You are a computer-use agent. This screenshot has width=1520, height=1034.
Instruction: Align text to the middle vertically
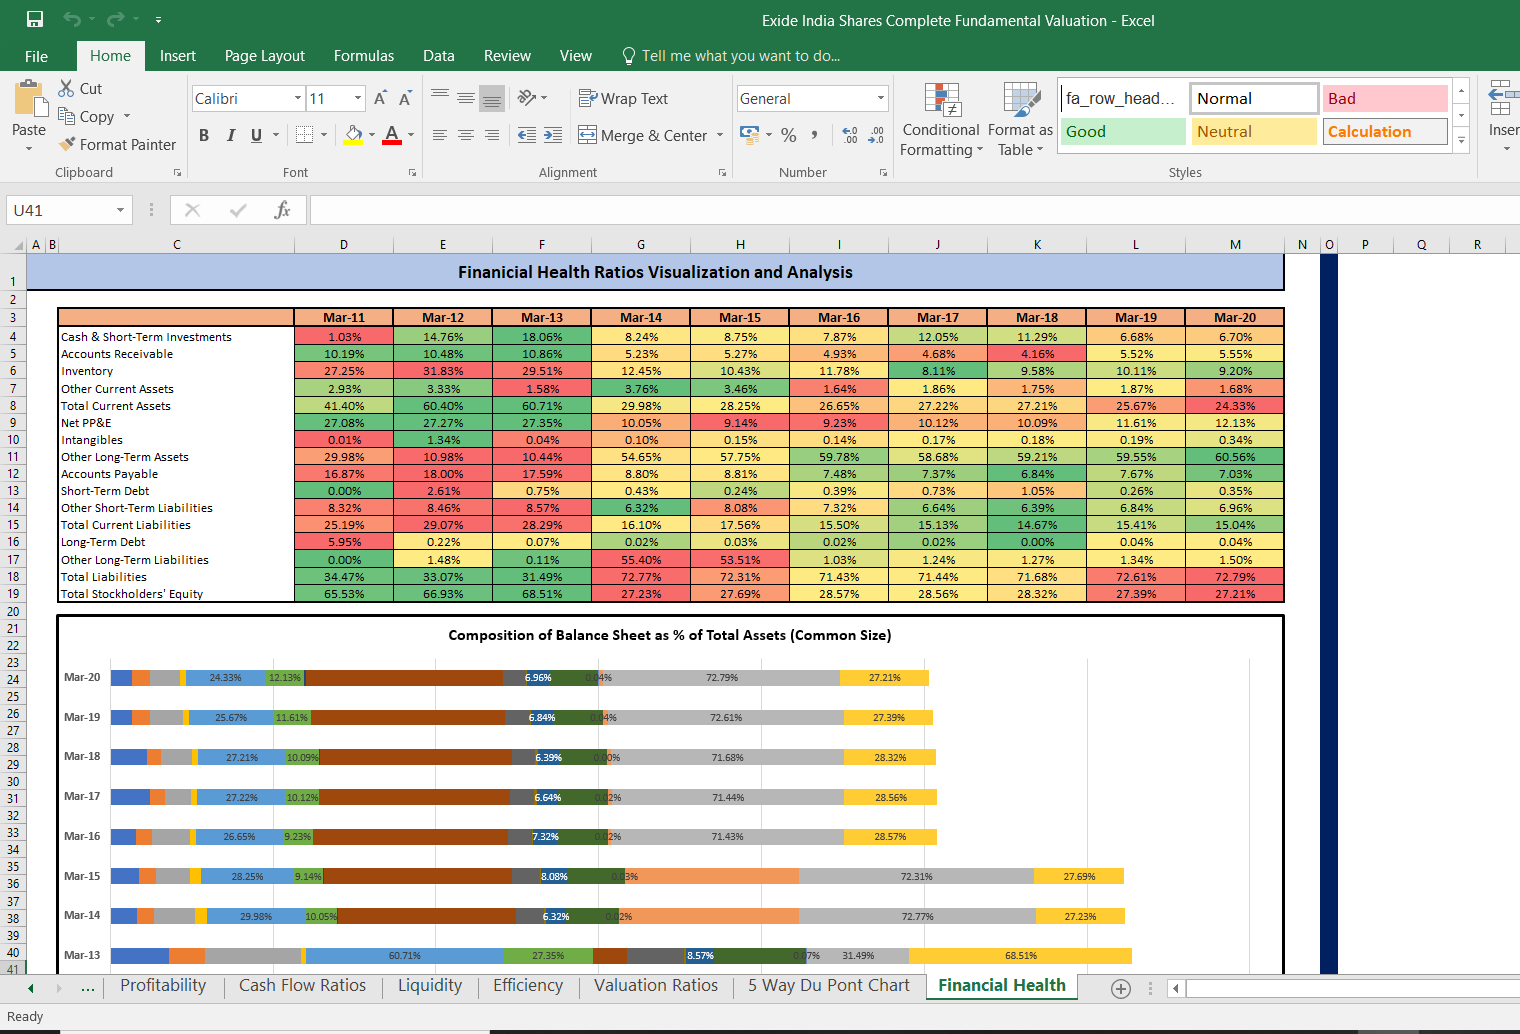pos(466,98)
